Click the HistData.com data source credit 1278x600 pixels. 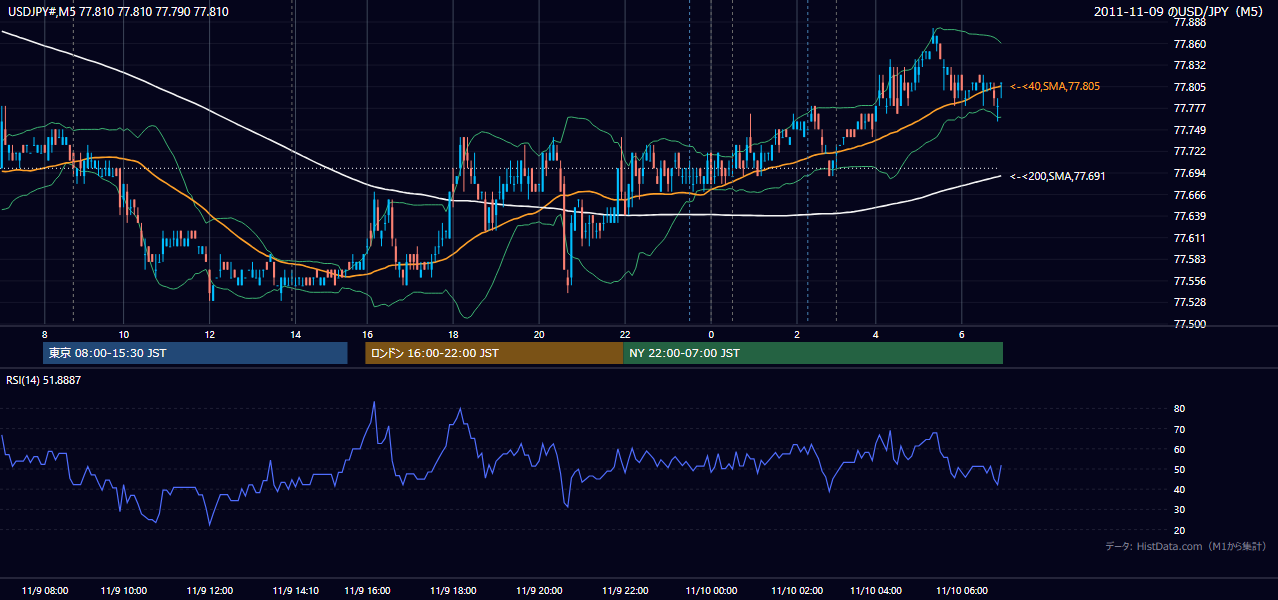[x=1186, y=546]
